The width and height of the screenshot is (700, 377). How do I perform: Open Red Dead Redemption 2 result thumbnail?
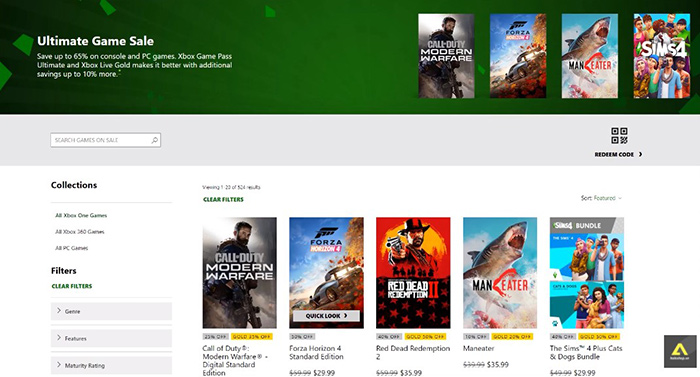click(x=413, y=273)
